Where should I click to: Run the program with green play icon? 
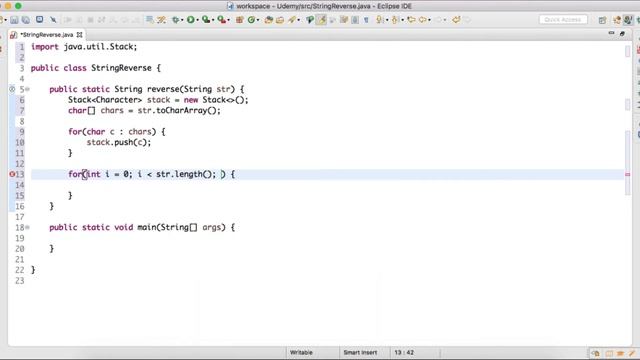pyautogui.click(x=190, y=20)
